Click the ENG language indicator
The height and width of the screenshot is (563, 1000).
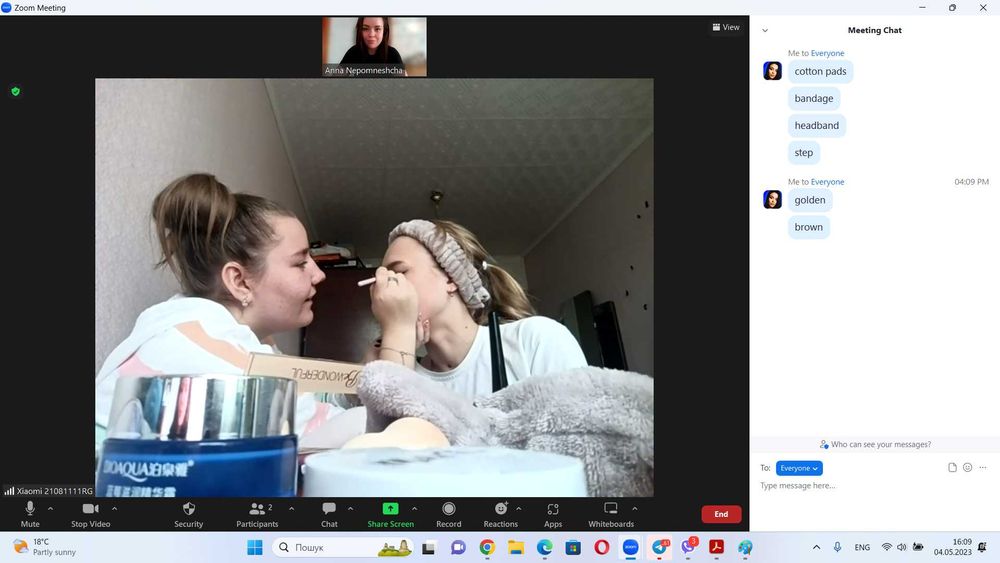click(x=862, y=547)
